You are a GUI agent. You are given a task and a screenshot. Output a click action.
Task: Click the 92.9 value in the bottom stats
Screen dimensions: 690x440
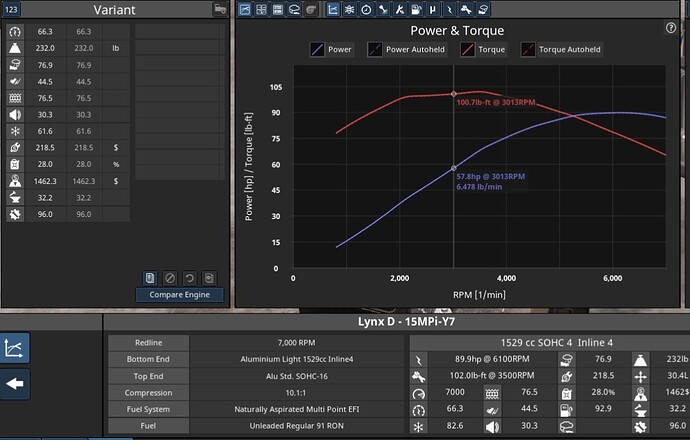pyautogui.click(x=603, y=408)
